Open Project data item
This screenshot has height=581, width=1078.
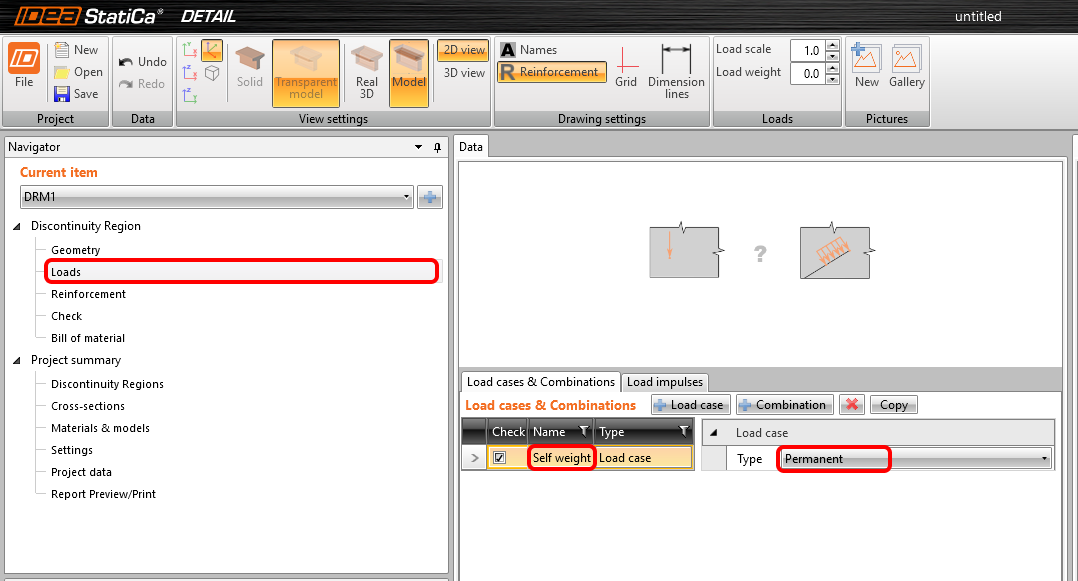pyautogui.click(x=81, y=472)
